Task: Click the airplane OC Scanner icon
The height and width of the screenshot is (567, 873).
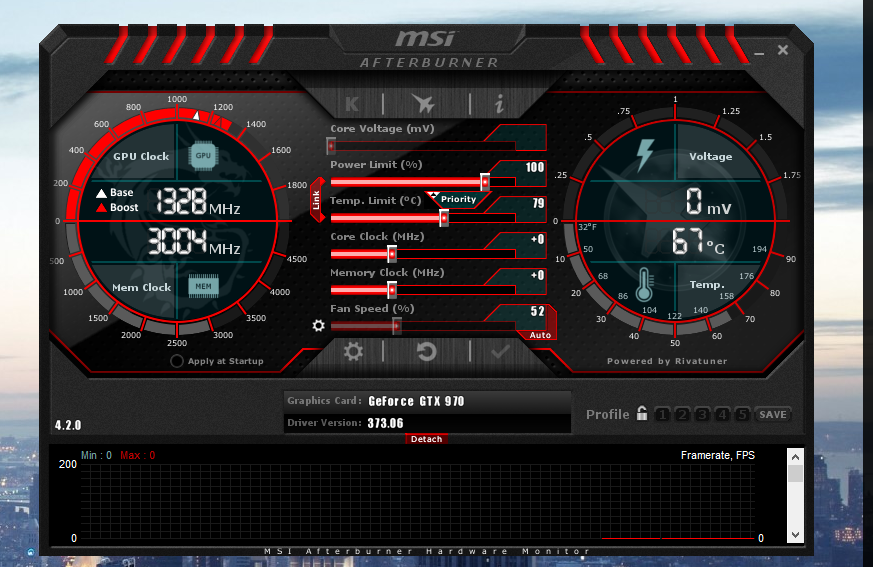Action: click(424, 104)
